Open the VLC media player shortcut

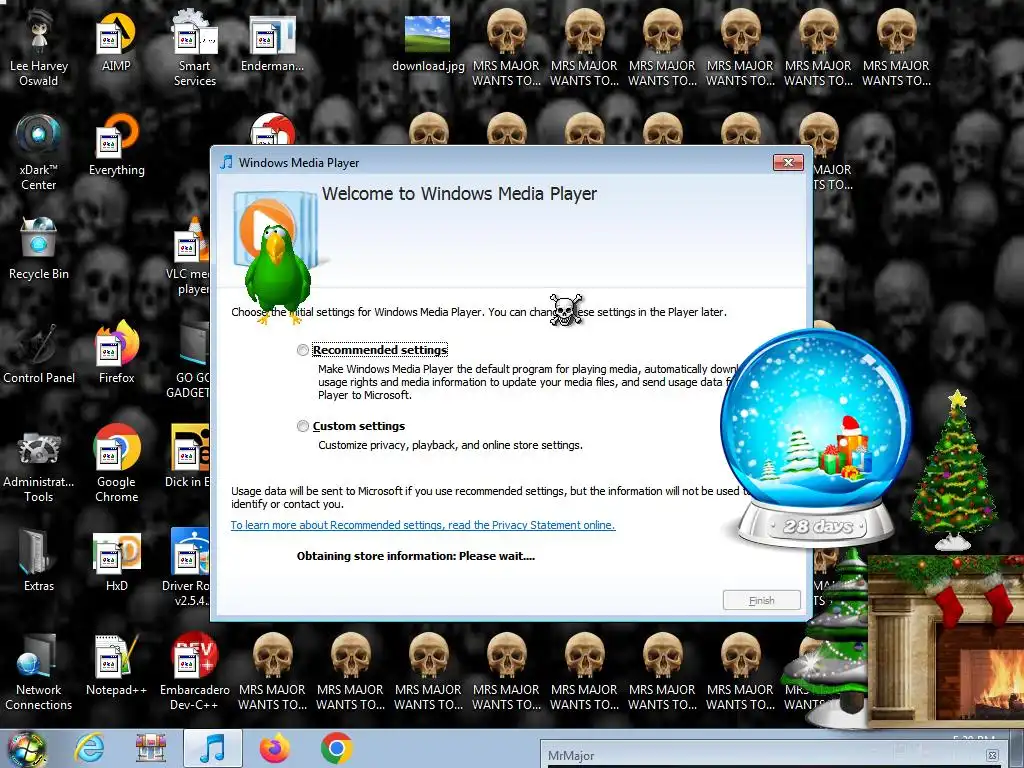click(x=189, y=257)
